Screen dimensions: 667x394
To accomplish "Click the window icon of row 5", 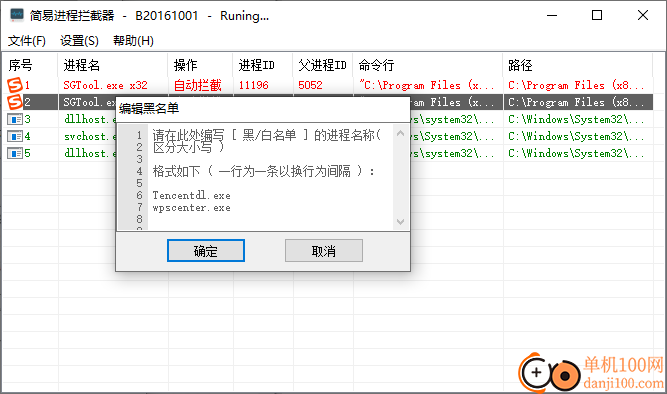I will (14, 153).
